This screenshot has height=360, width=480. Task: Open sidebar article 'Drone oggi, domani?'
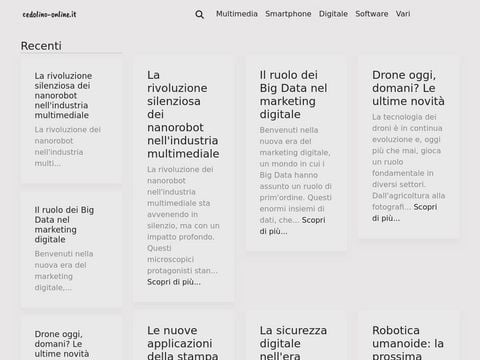62,344
